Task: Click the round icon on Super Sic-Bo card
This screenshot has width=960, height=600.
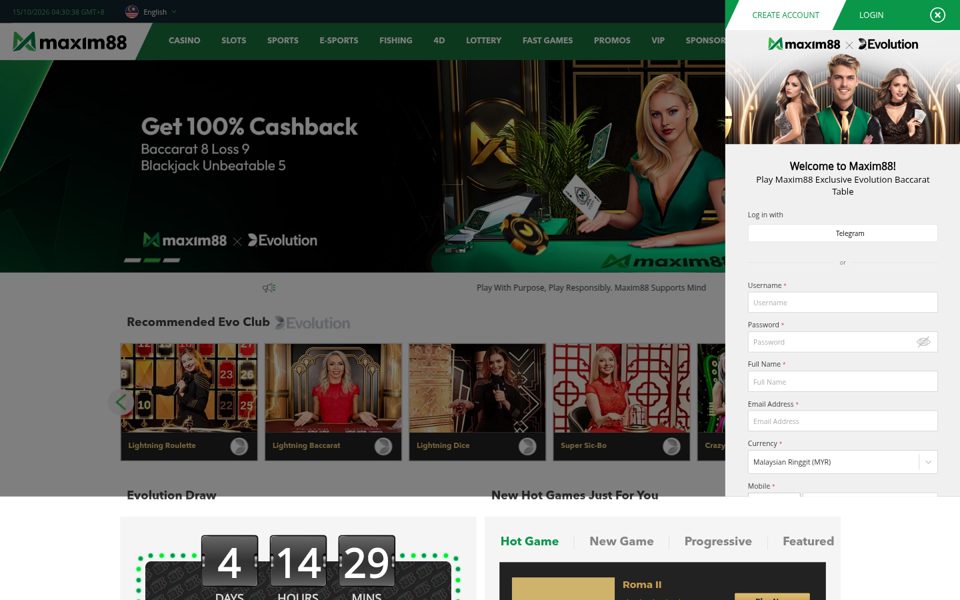Action: (x=672, y=446)
